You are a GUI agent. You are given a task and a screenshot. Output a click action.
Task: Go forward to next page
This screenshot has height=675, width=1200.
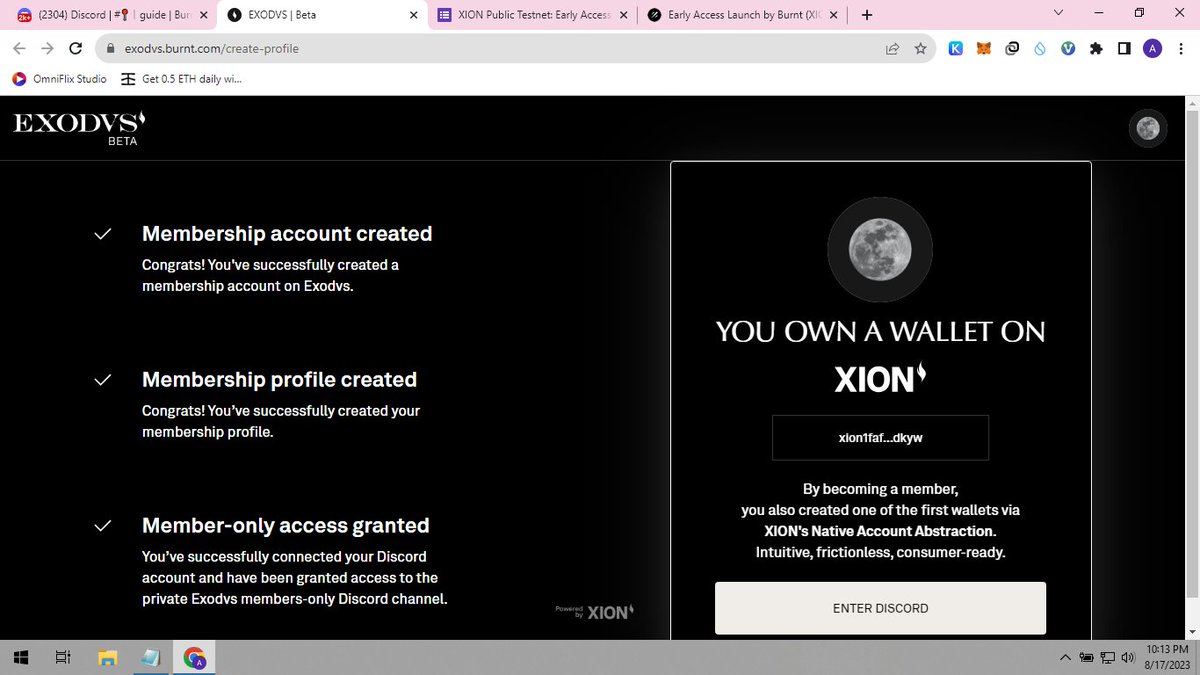47,48
